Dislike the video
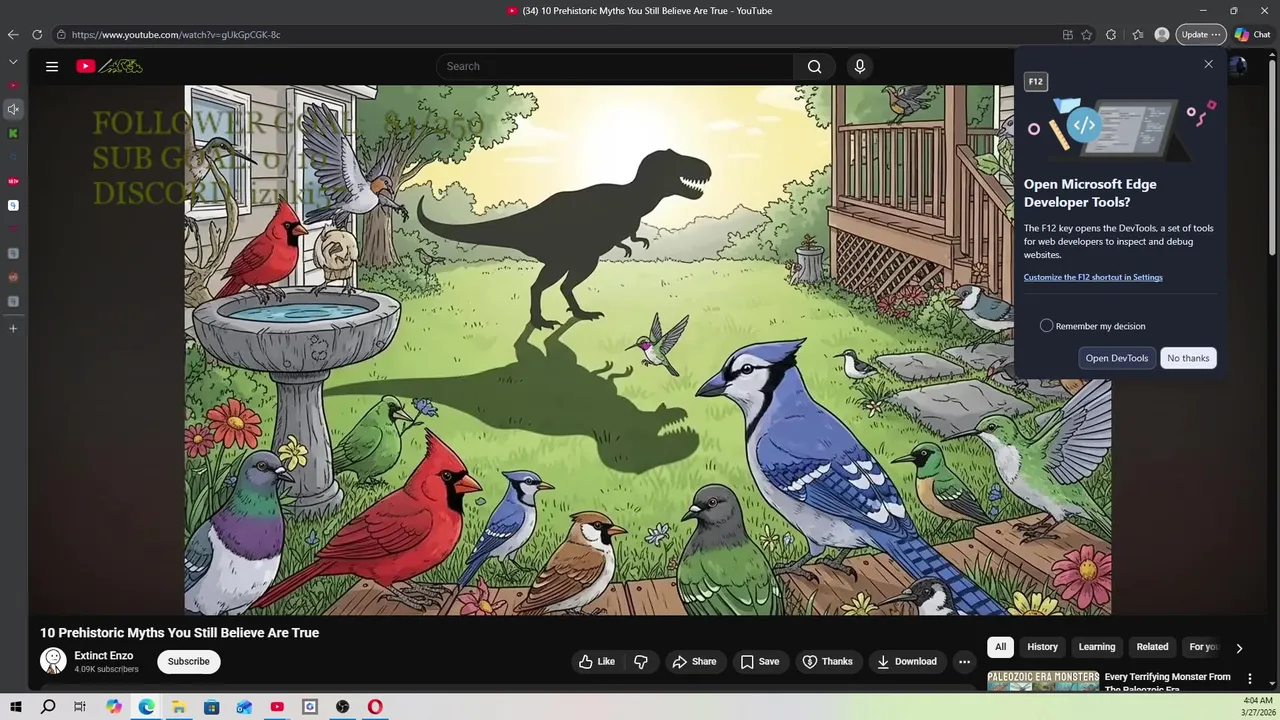 tap(641, 661)
